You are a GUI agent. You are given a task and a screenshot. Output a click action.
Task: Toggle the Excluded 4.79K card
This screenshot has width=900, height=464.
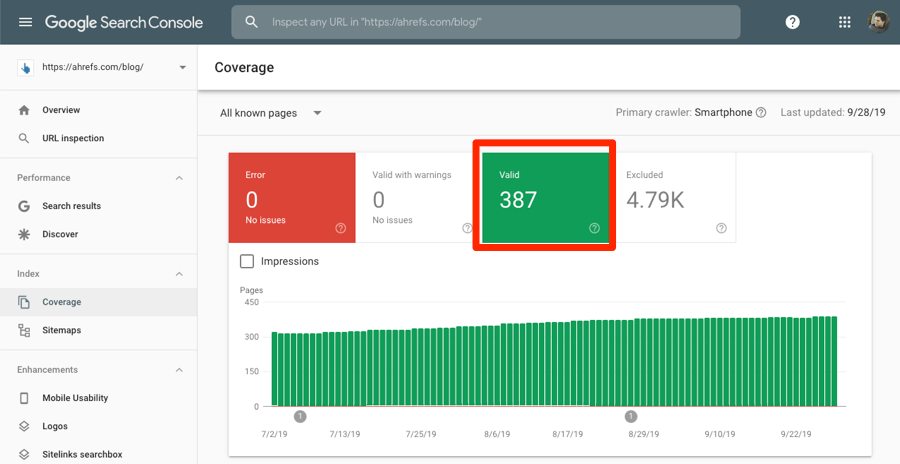click(673, 198)
